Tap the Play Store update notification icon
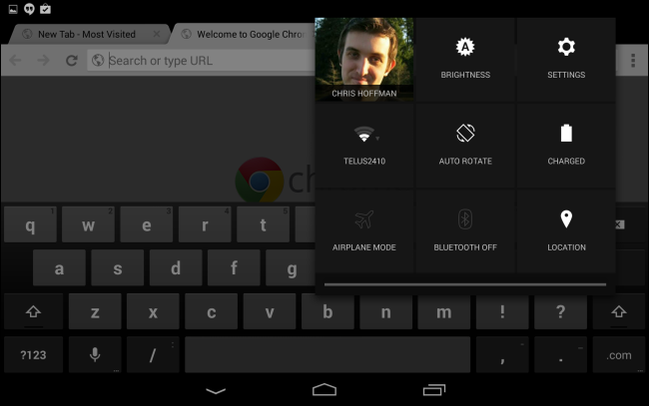Viewport: 649px width, 406px height. 45,9
